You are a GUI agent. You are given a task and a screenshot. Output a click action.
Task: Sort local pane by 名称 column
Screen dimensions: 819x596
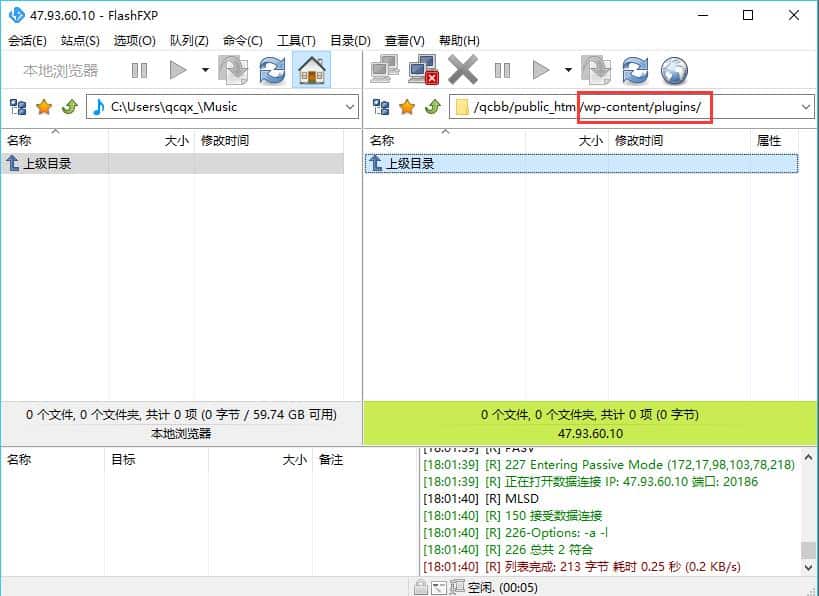point(55,141)
